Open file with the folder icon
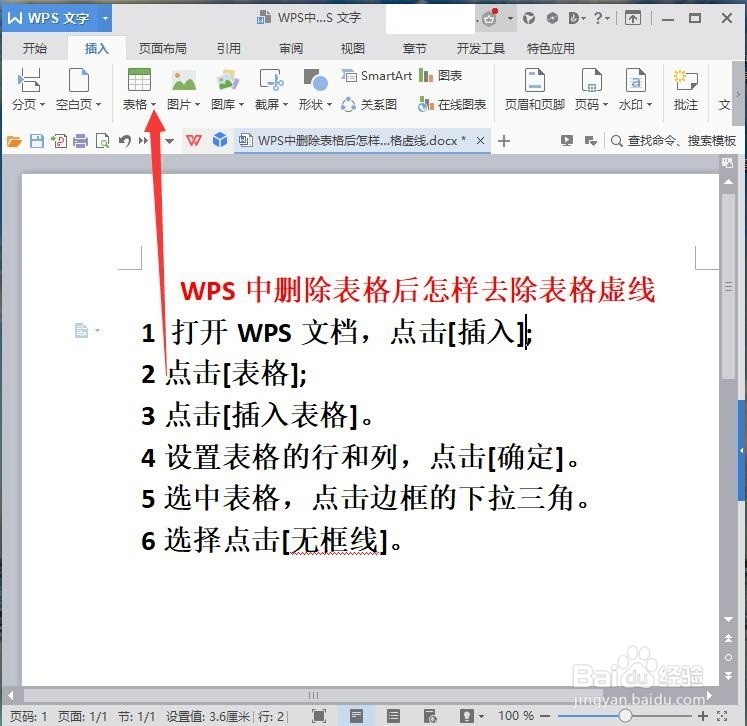Image resolution: width=747 pixels, height=726 pixels. click(x=14, y=141)
